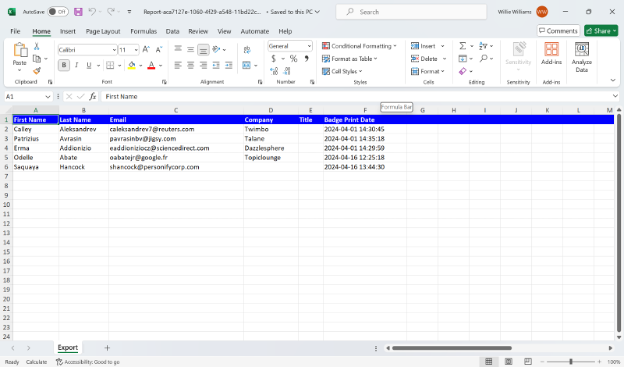
Task: Click the Insert Function fx icon
Action: click(92, 96)
